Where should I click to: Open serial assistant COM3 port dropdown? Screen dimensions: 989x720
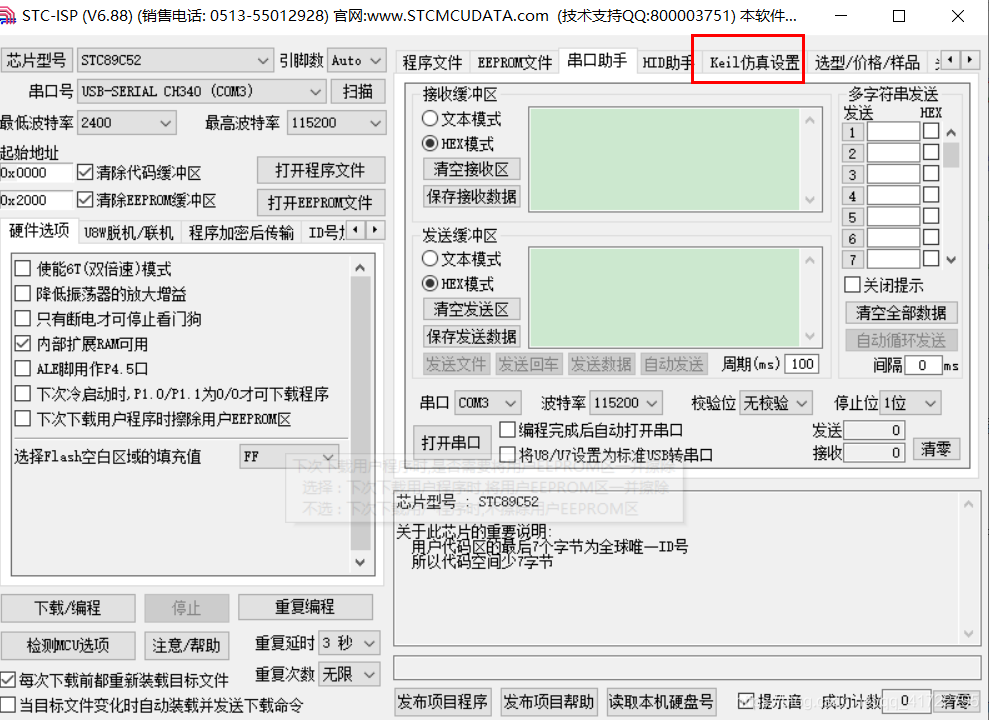click(488, 402)
